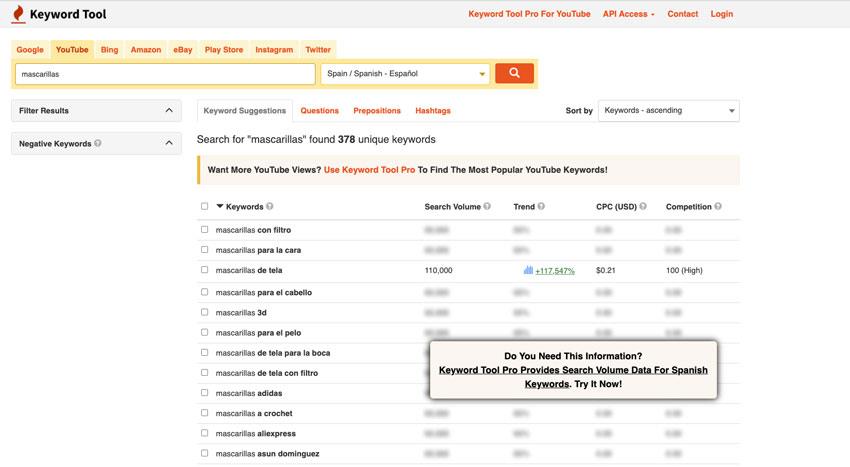Check the box for mascarillas de tela
The width and height of the screenshot is (850, 467).
[204, 270]
